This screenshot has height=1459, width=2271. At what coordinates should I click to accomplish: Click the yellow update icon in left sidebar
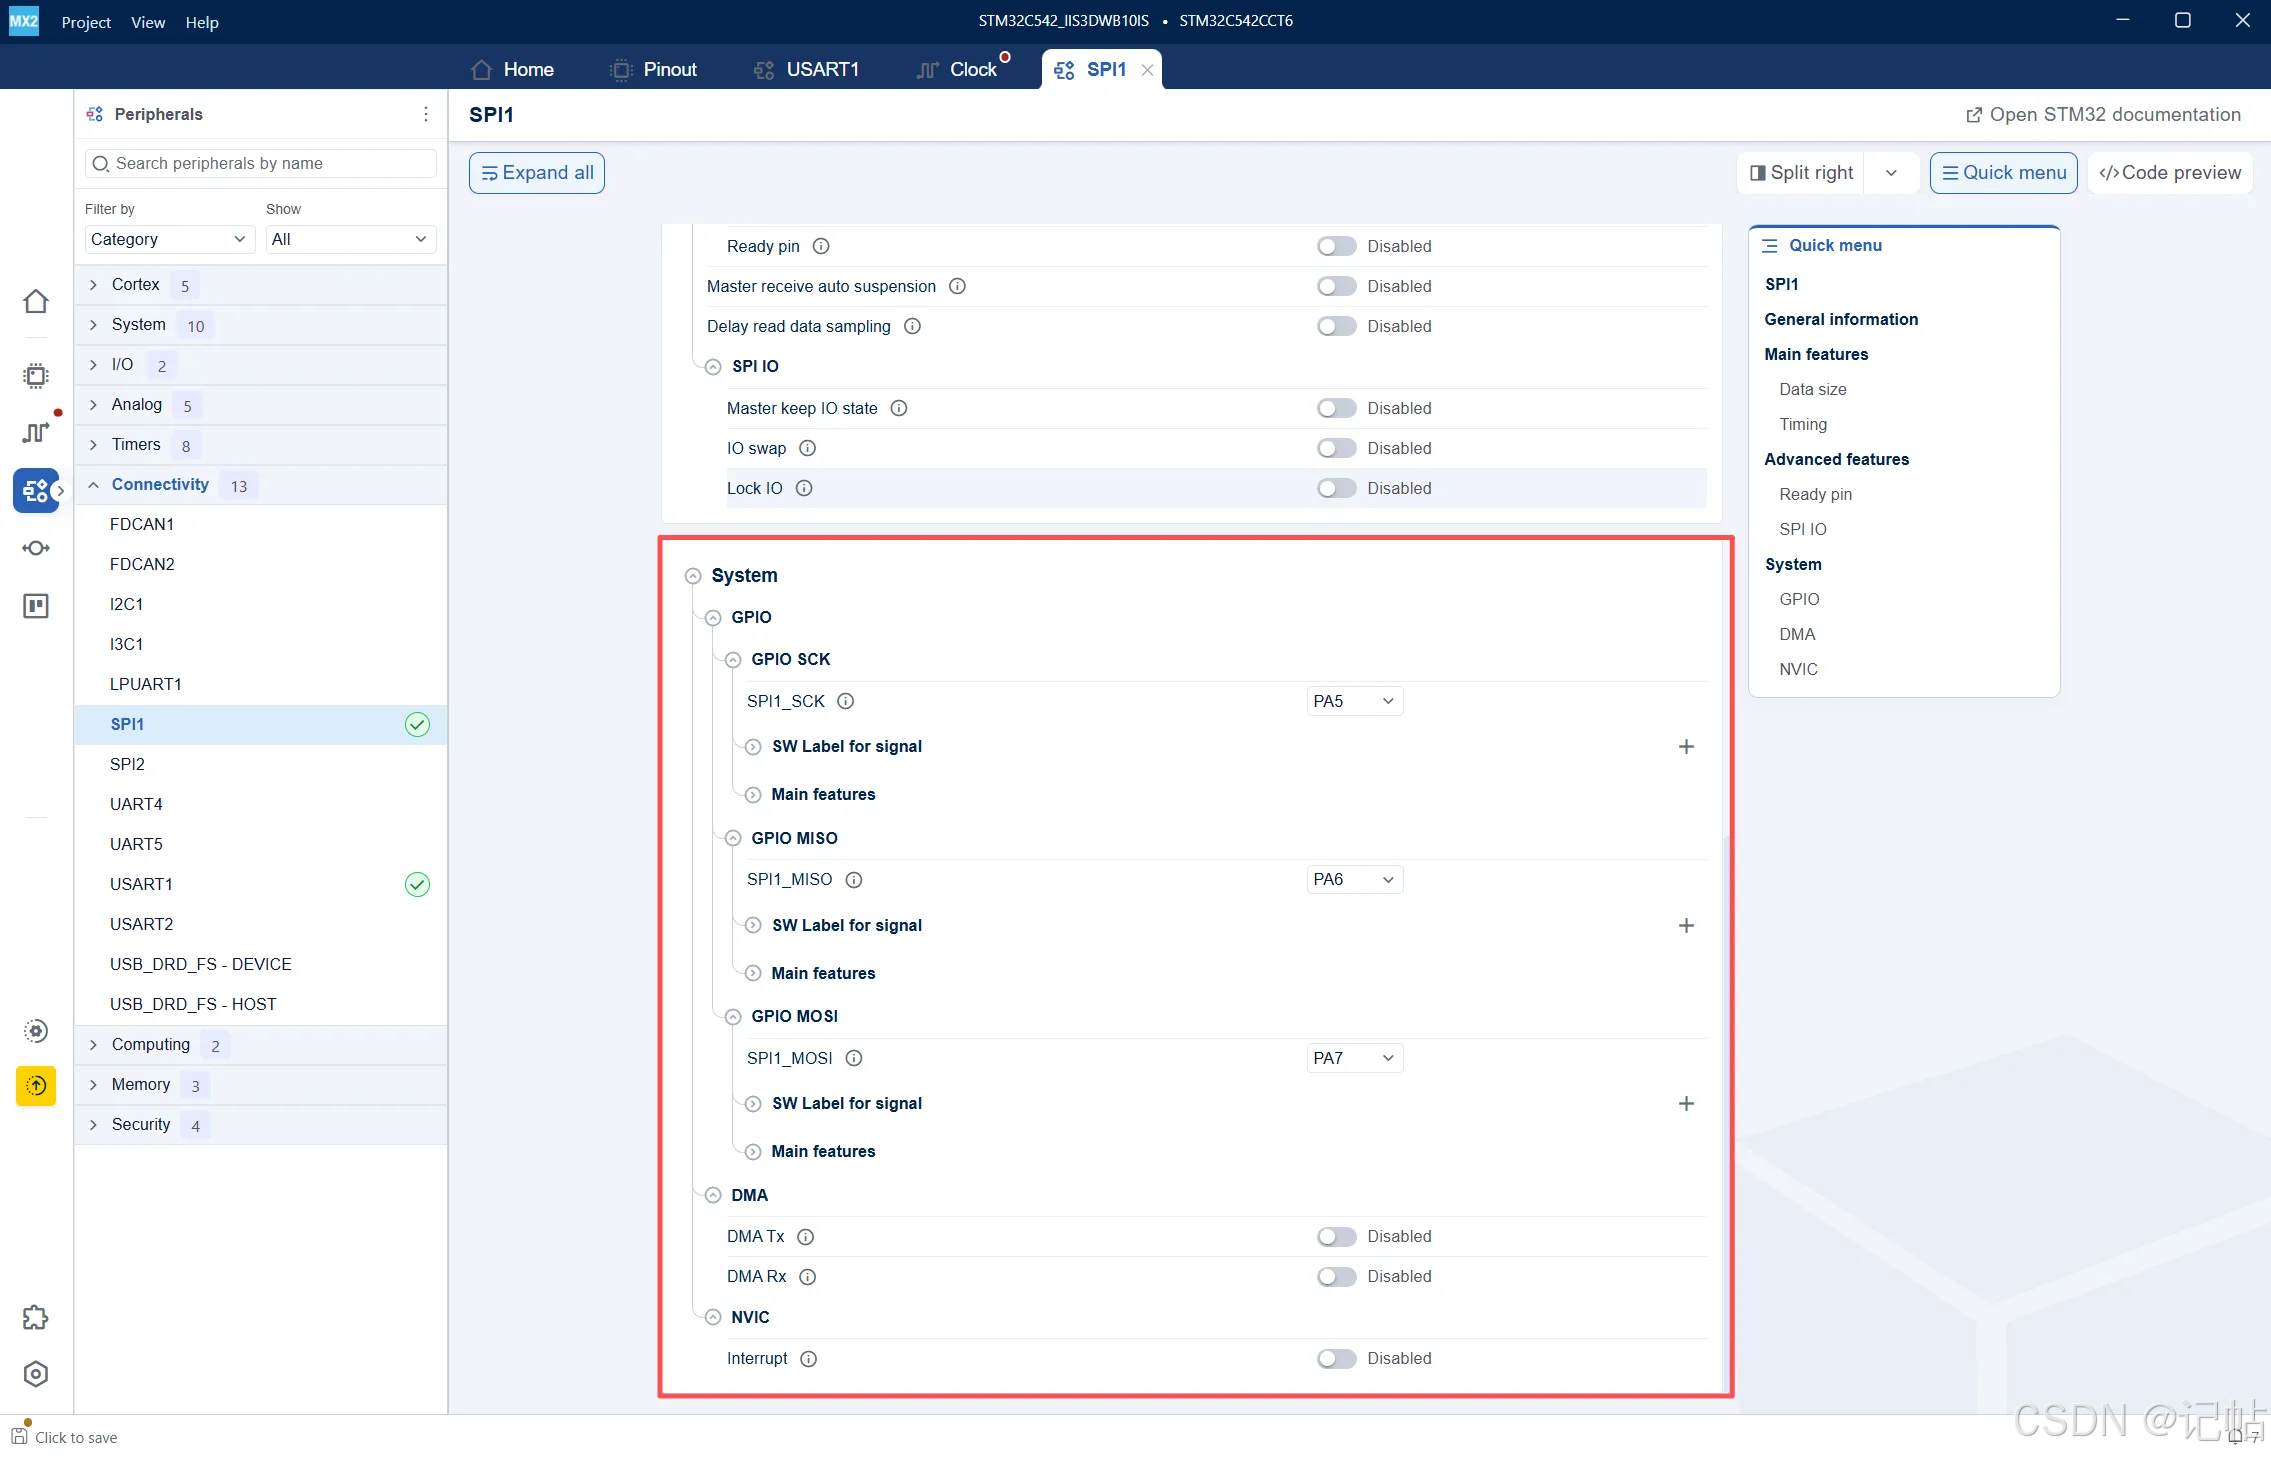click(x=36, y=1085)
